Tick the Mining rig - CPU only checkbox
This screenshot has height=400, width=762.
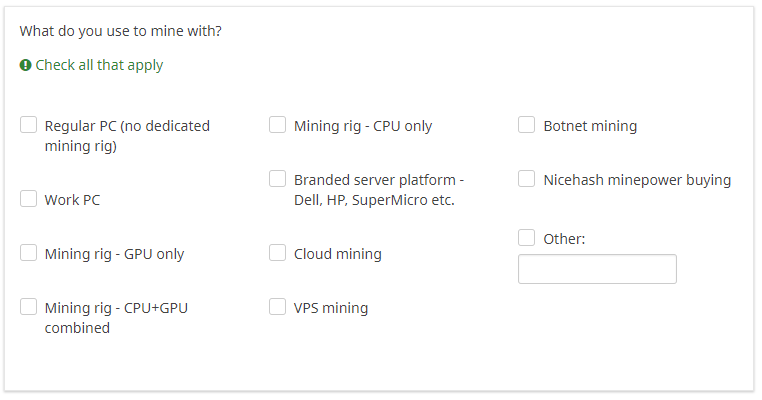point(277,126)
